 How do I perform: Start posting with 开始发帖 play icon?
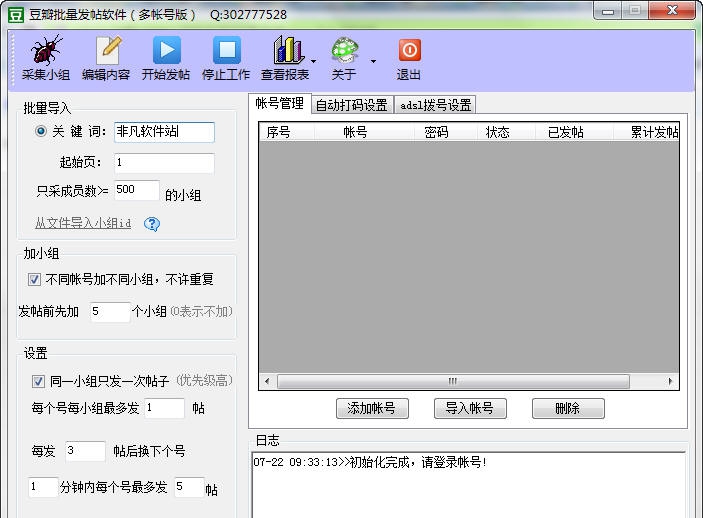(166, 50)
